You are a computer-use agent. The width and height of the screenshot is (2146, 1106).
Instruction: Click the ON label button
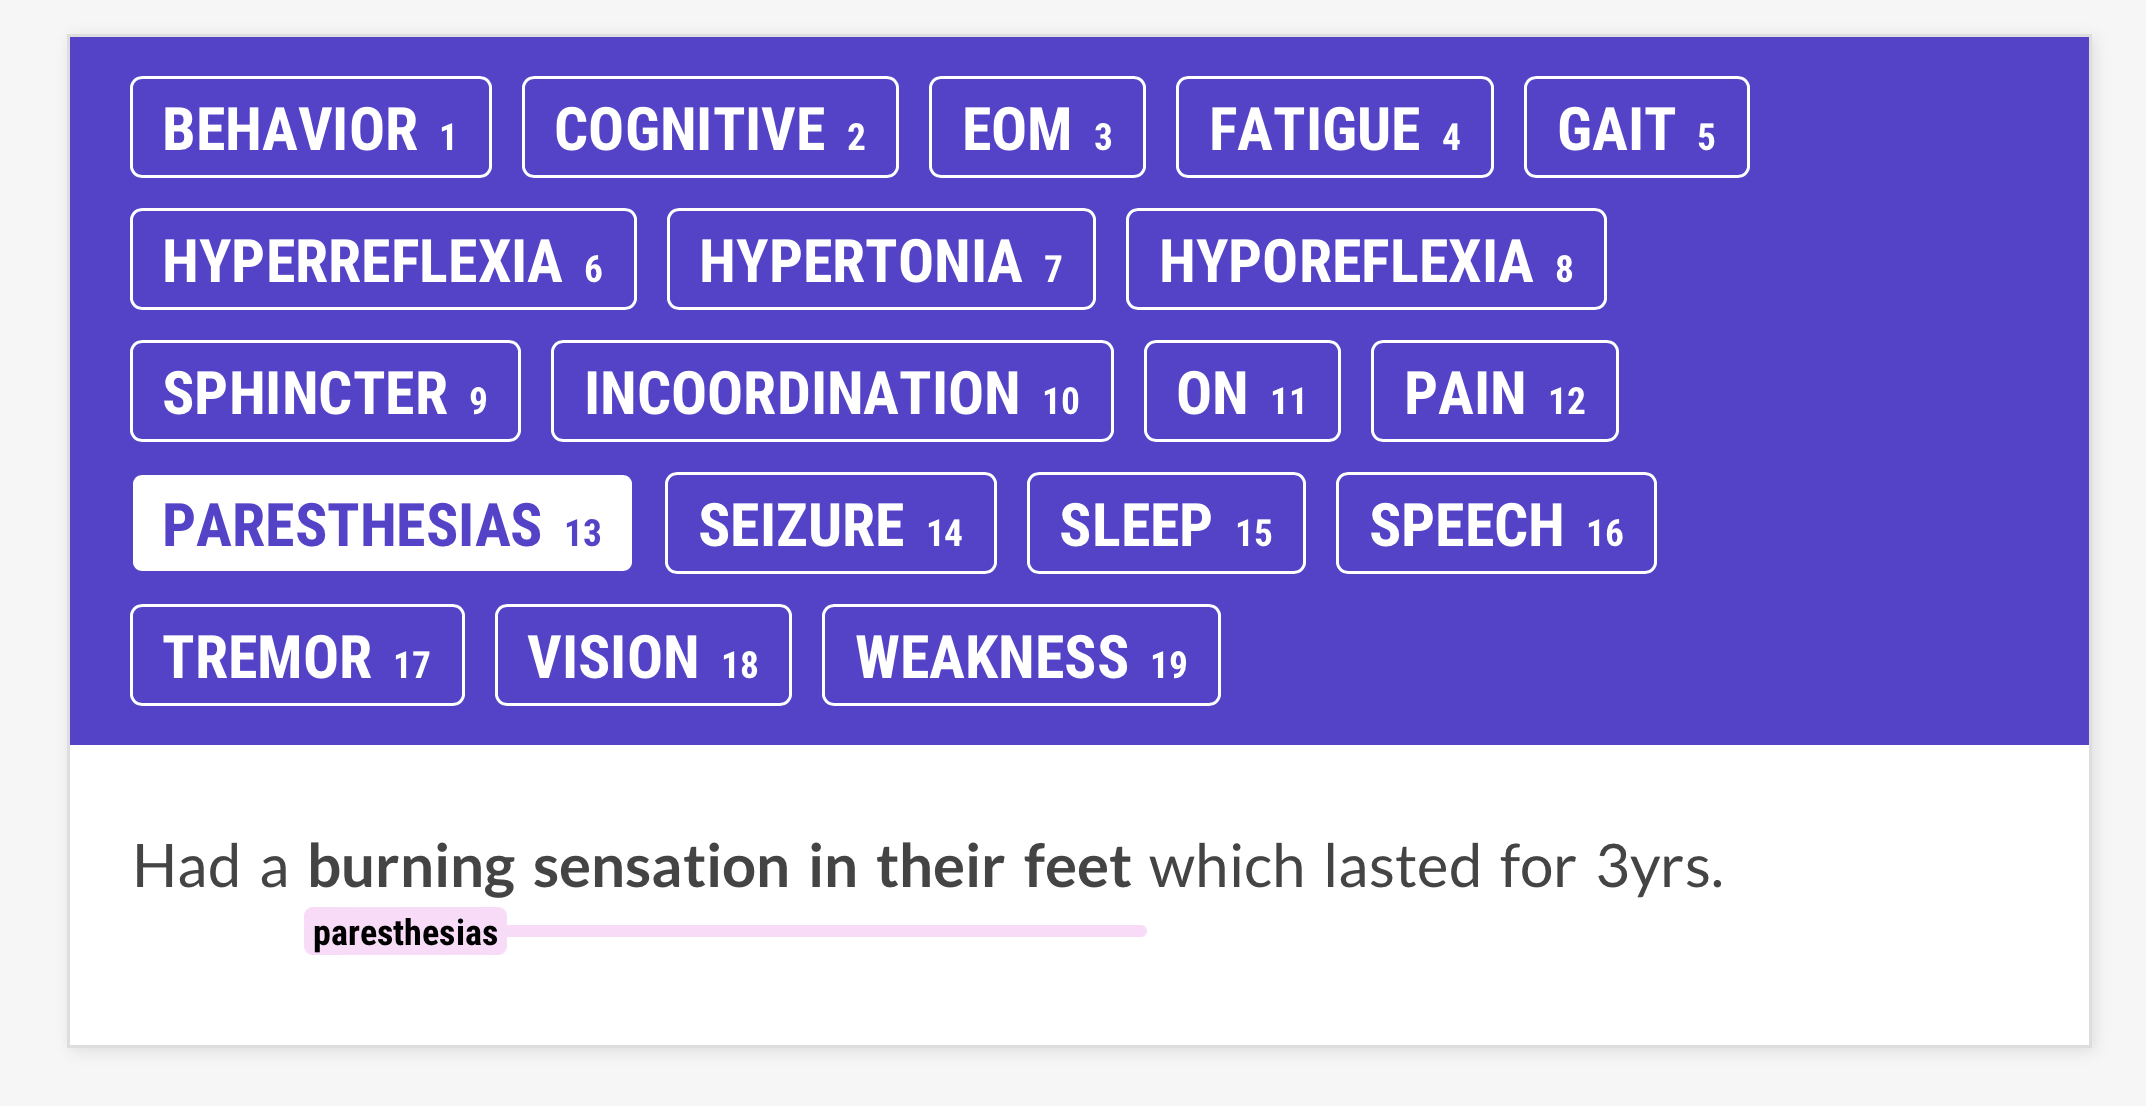click(x=1242, y=392)
